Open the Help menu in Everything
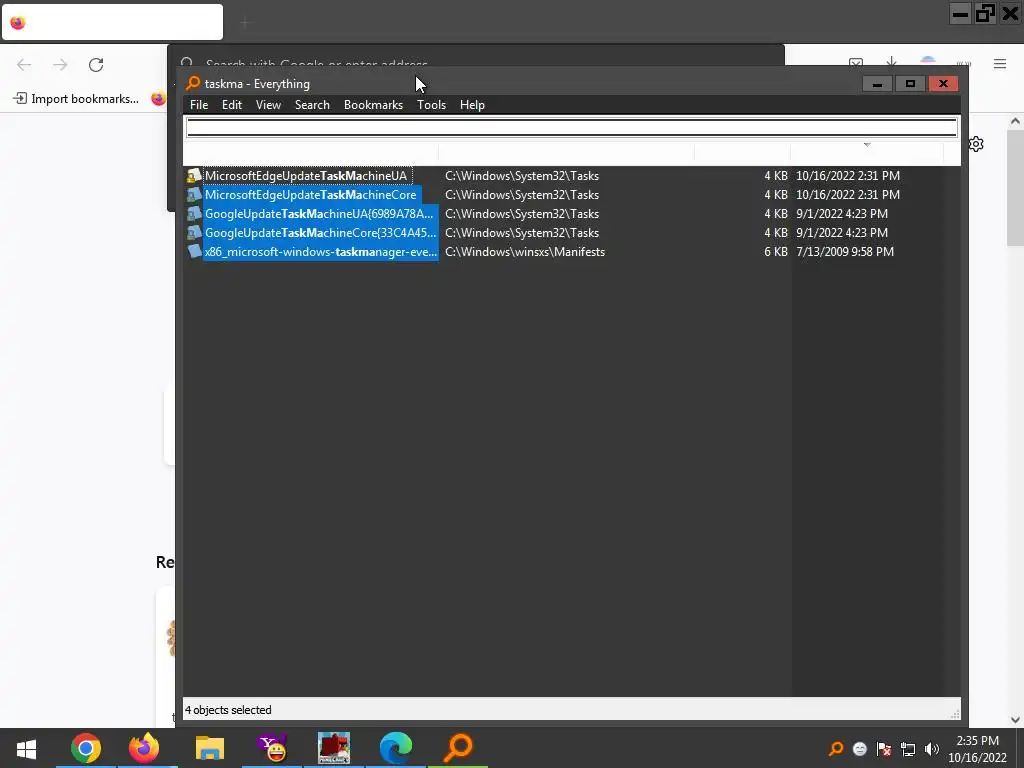This screenshot has width=1024, height=768. click(x=472, y=104)
